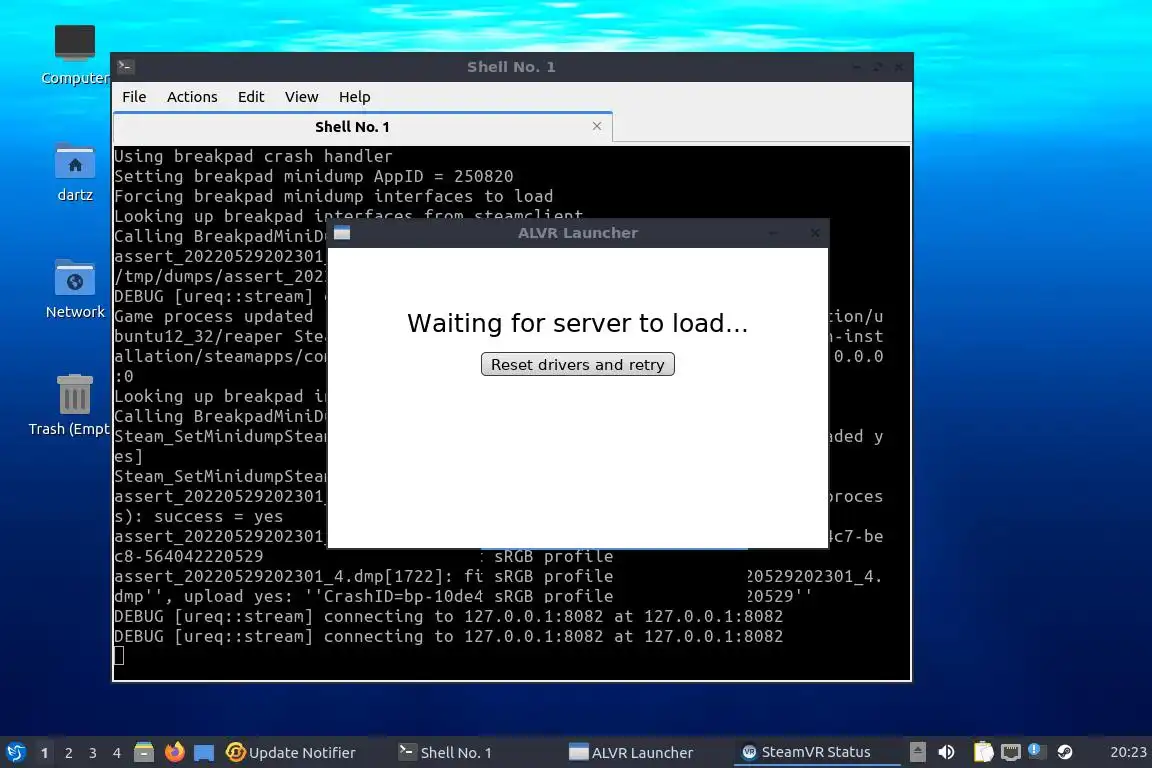Switch to workspace 1
The width and height of the screenshot is (1152, 768).
tap(45, 753)
